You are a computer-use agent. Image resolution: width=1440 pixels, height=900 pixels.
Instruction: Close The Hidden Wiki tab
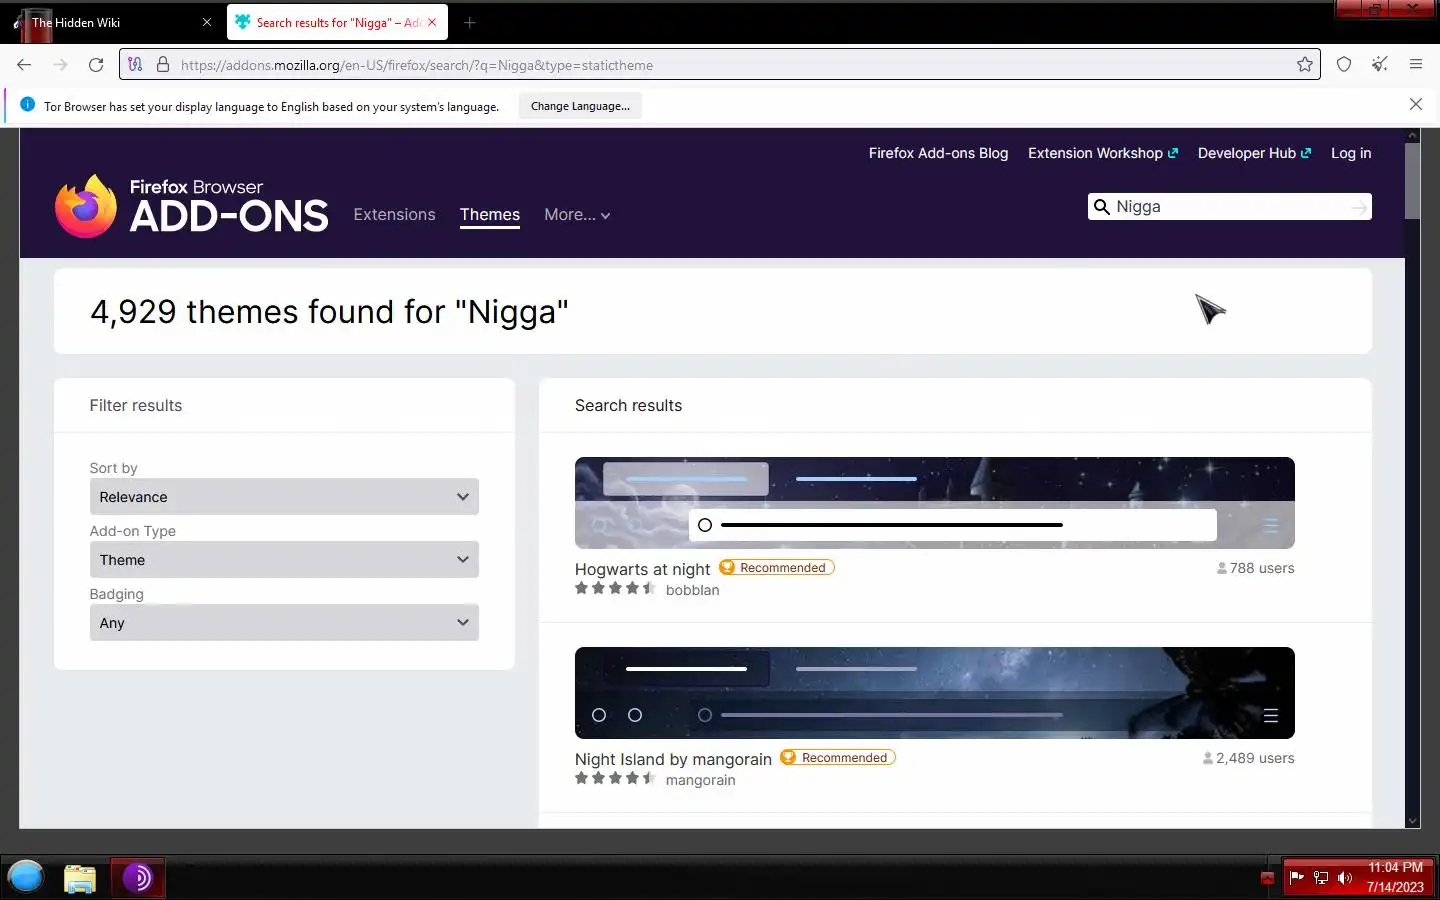(207, 22)
